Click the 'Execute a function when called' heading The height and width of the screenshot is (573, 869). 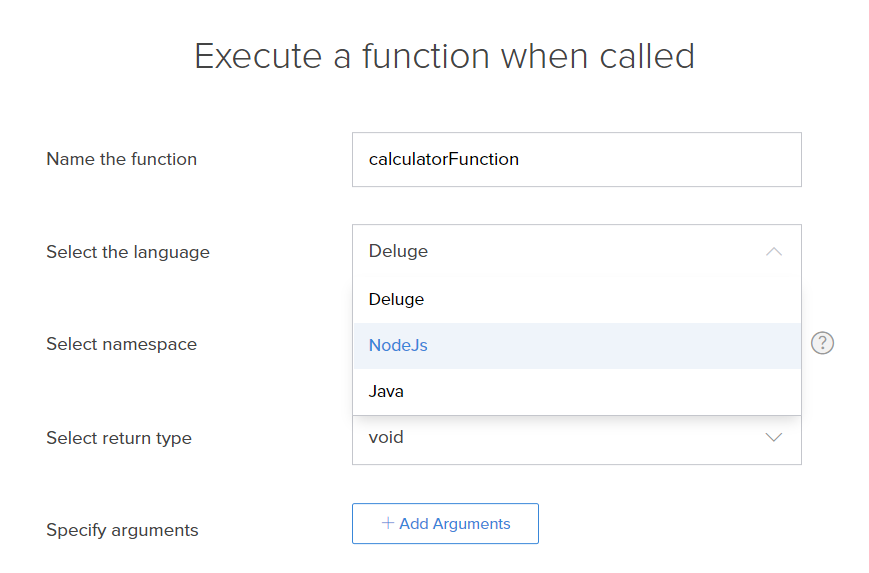pos(444,56)
